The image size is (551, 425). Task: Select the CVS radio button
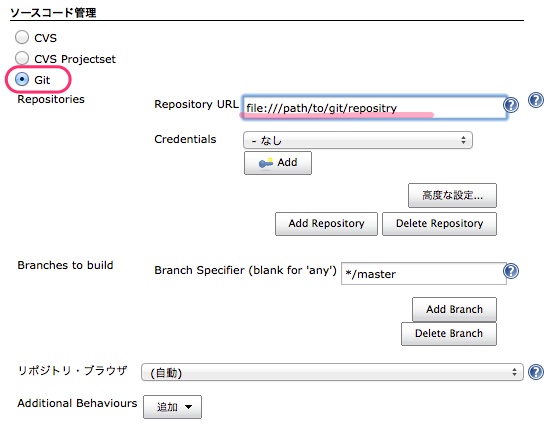pos(22,37)
